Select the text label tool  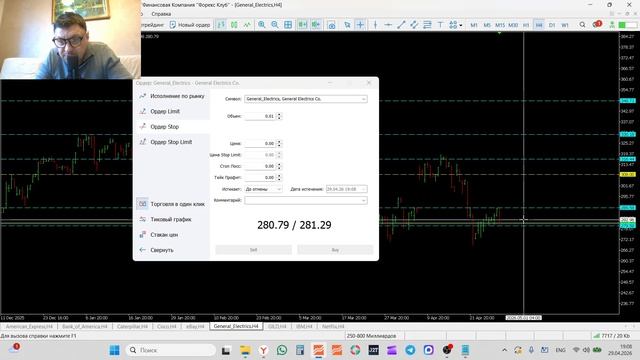(x=440, y=25)
